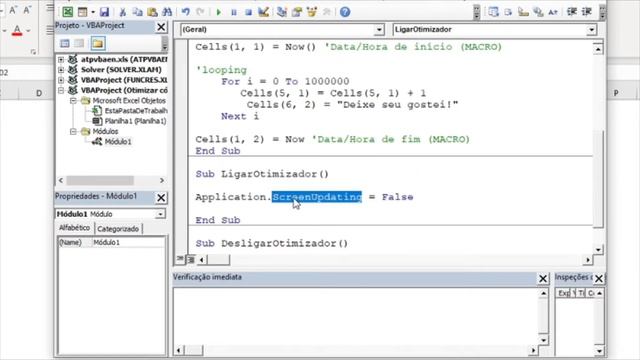Click the Copy icon in toolbar
This screenshot has width=640, height=360.
pos(138,12)
